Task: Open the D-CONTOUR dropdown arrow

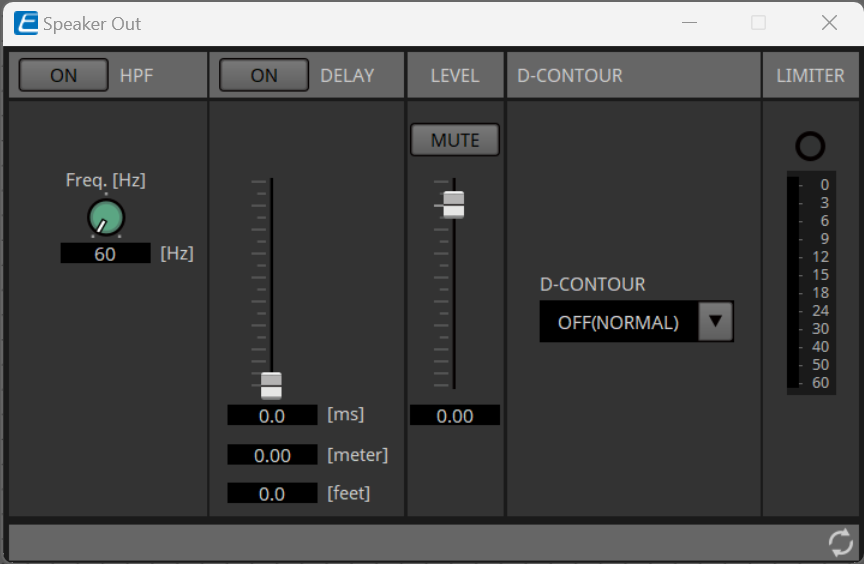Action: [x=715, y=321]
